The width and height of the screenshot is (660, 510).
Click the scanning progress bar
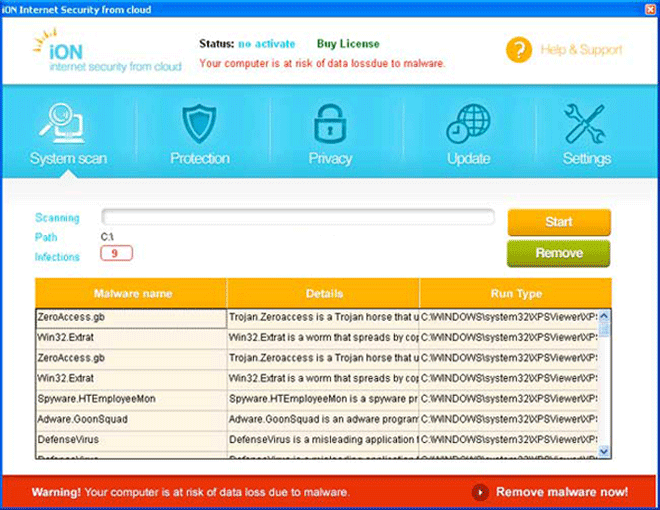[298, 217]
